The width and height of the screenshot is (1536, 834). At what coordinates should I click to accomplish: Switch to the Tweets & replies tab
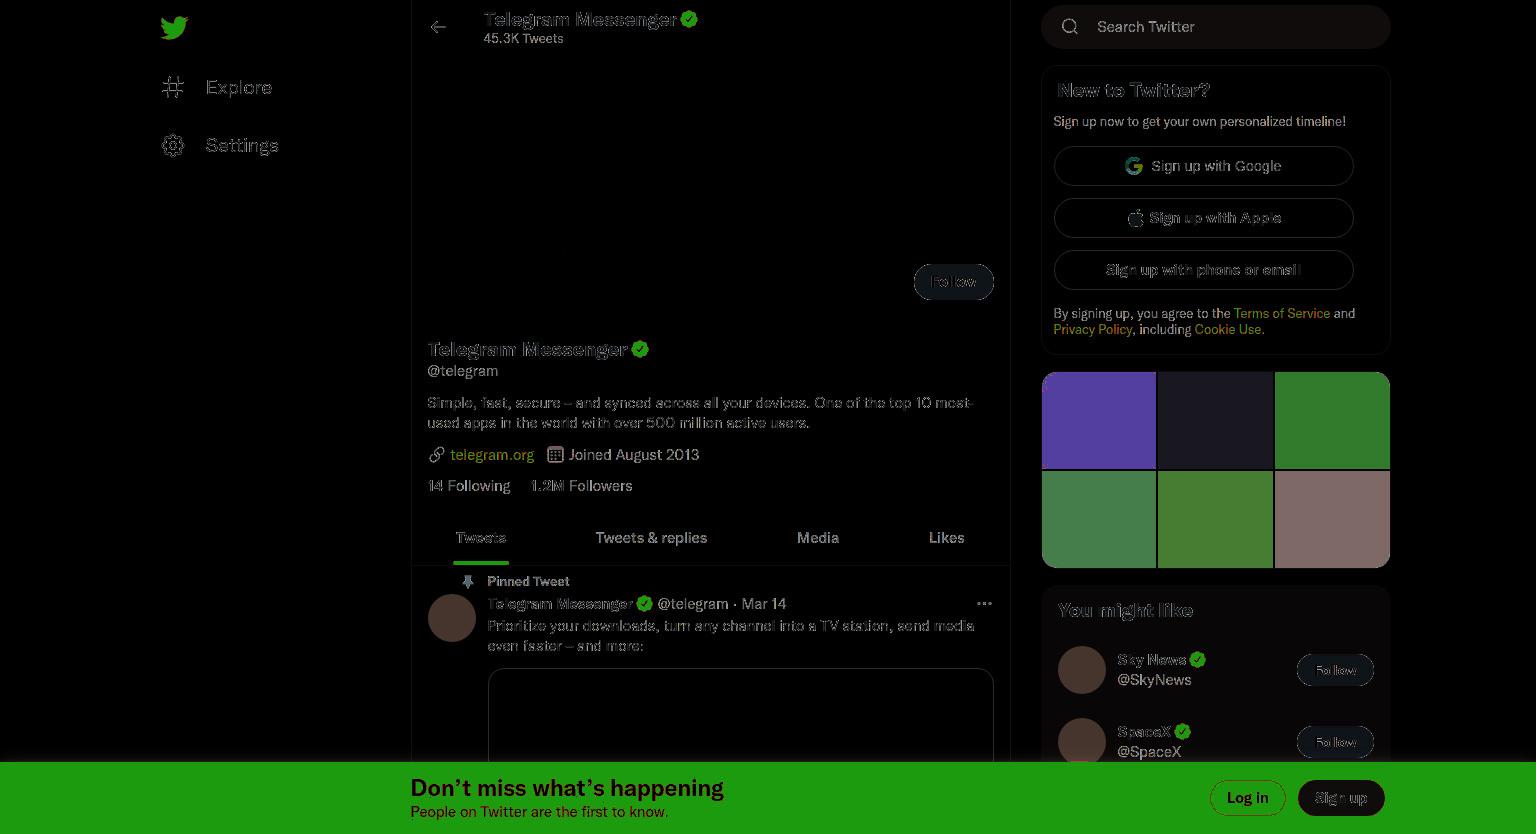[x=651, y=538]
